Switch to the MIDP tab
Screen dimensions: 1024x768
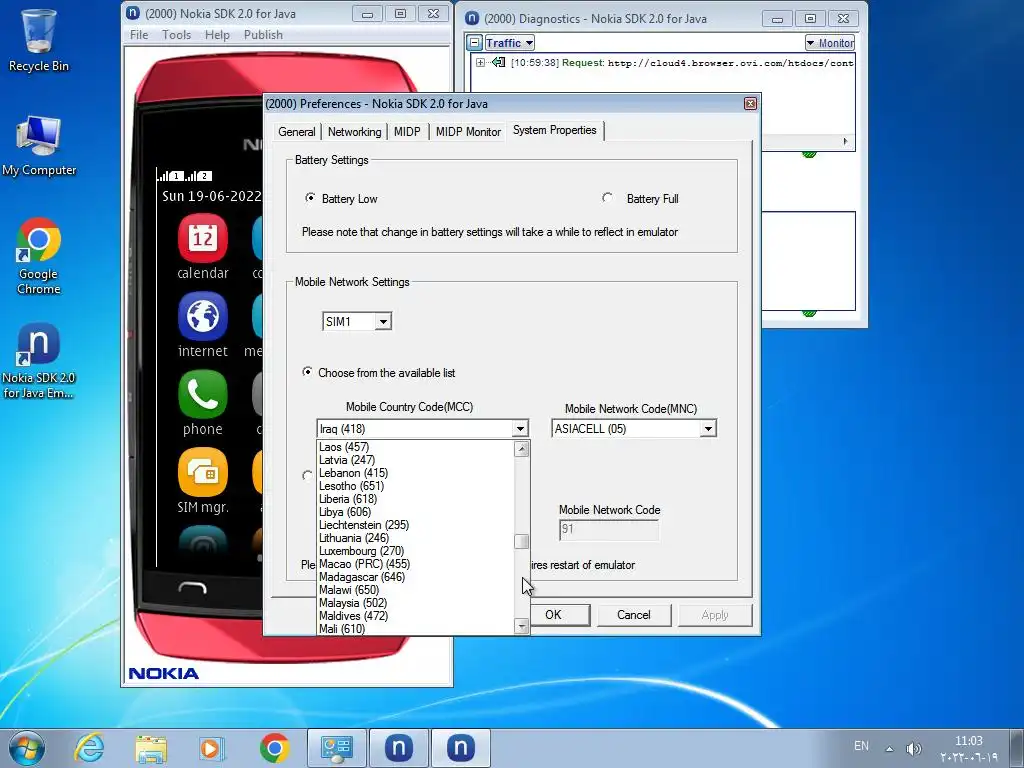click(407, 131)
